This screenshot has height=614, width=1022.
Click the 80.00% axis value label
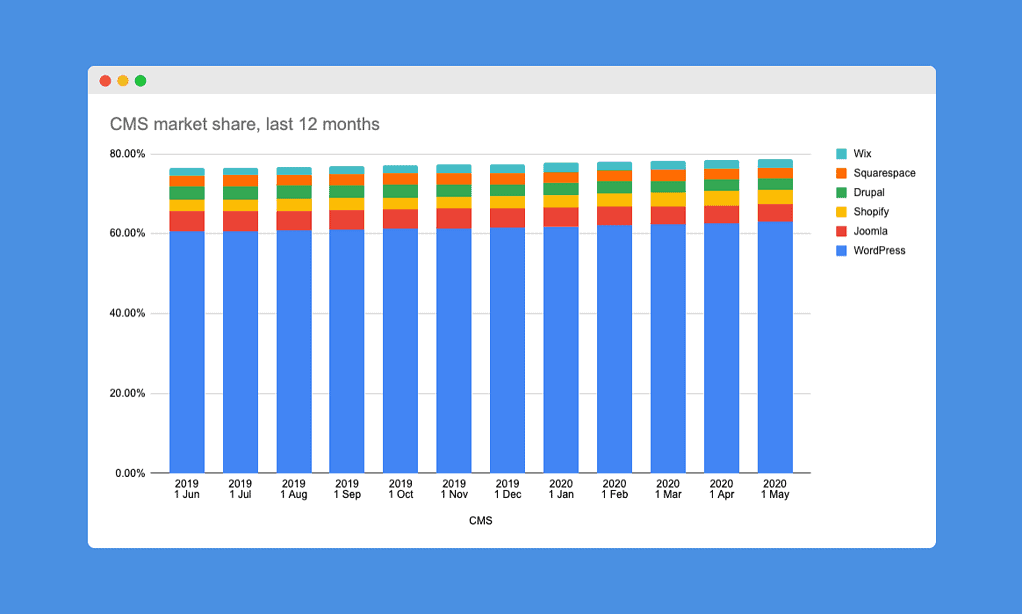click(x=128, y=154)
